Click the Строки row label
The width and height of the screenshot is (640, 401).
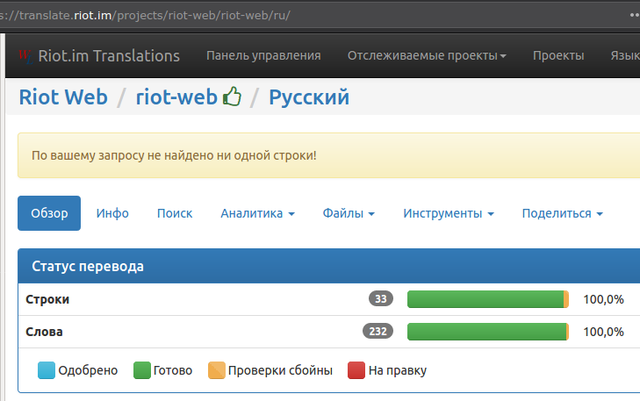(47, 299)
